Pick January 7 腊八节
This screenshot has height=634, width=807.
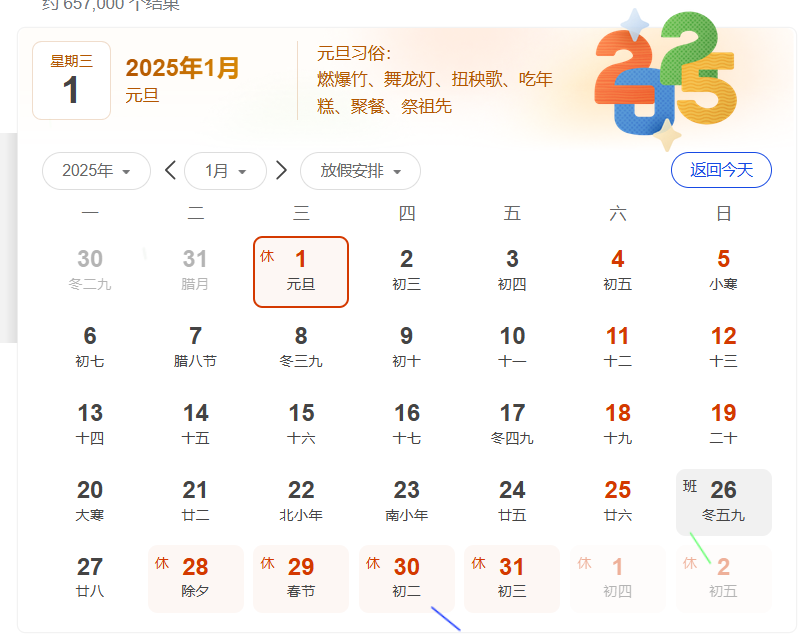click(195, 347)
